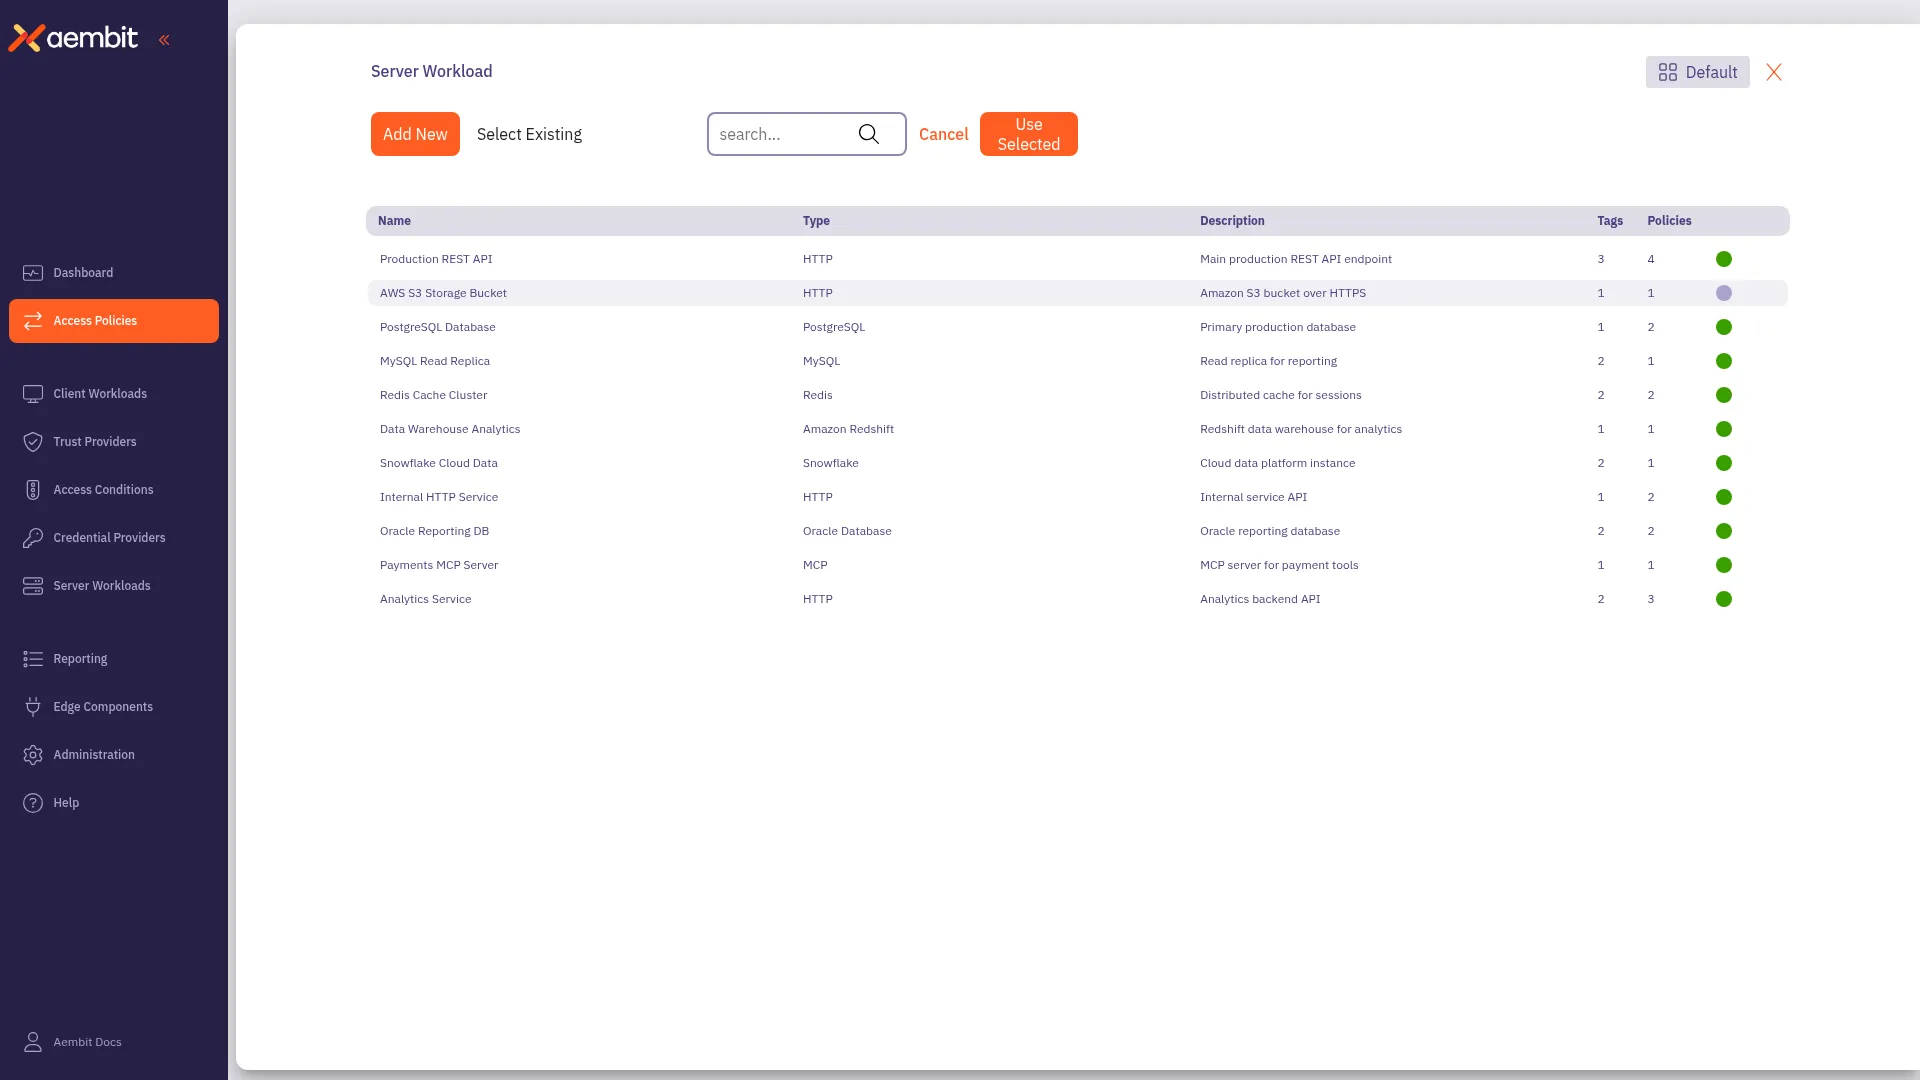Click the Analytics Service status dot
The width and height of the screenshot is (1920, 1080).
[1724, 599]
